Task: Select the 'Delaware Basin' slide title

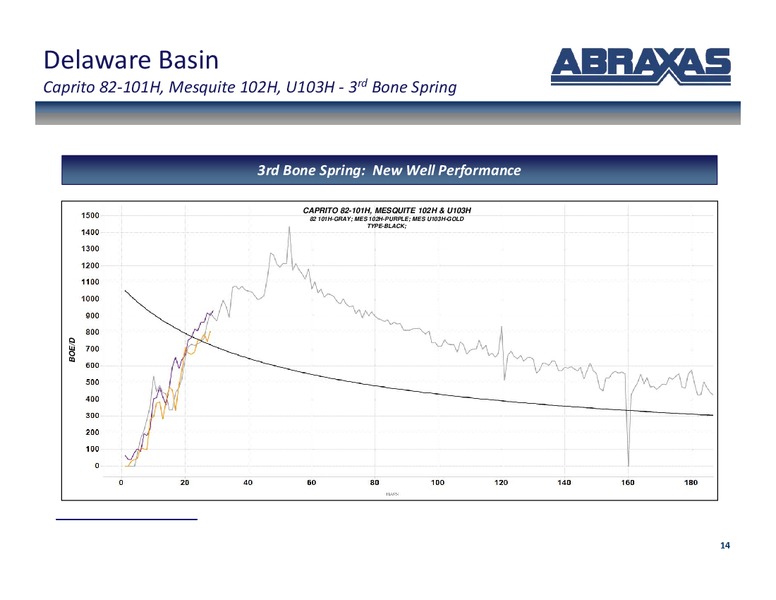Action: [x=131, y=60]
